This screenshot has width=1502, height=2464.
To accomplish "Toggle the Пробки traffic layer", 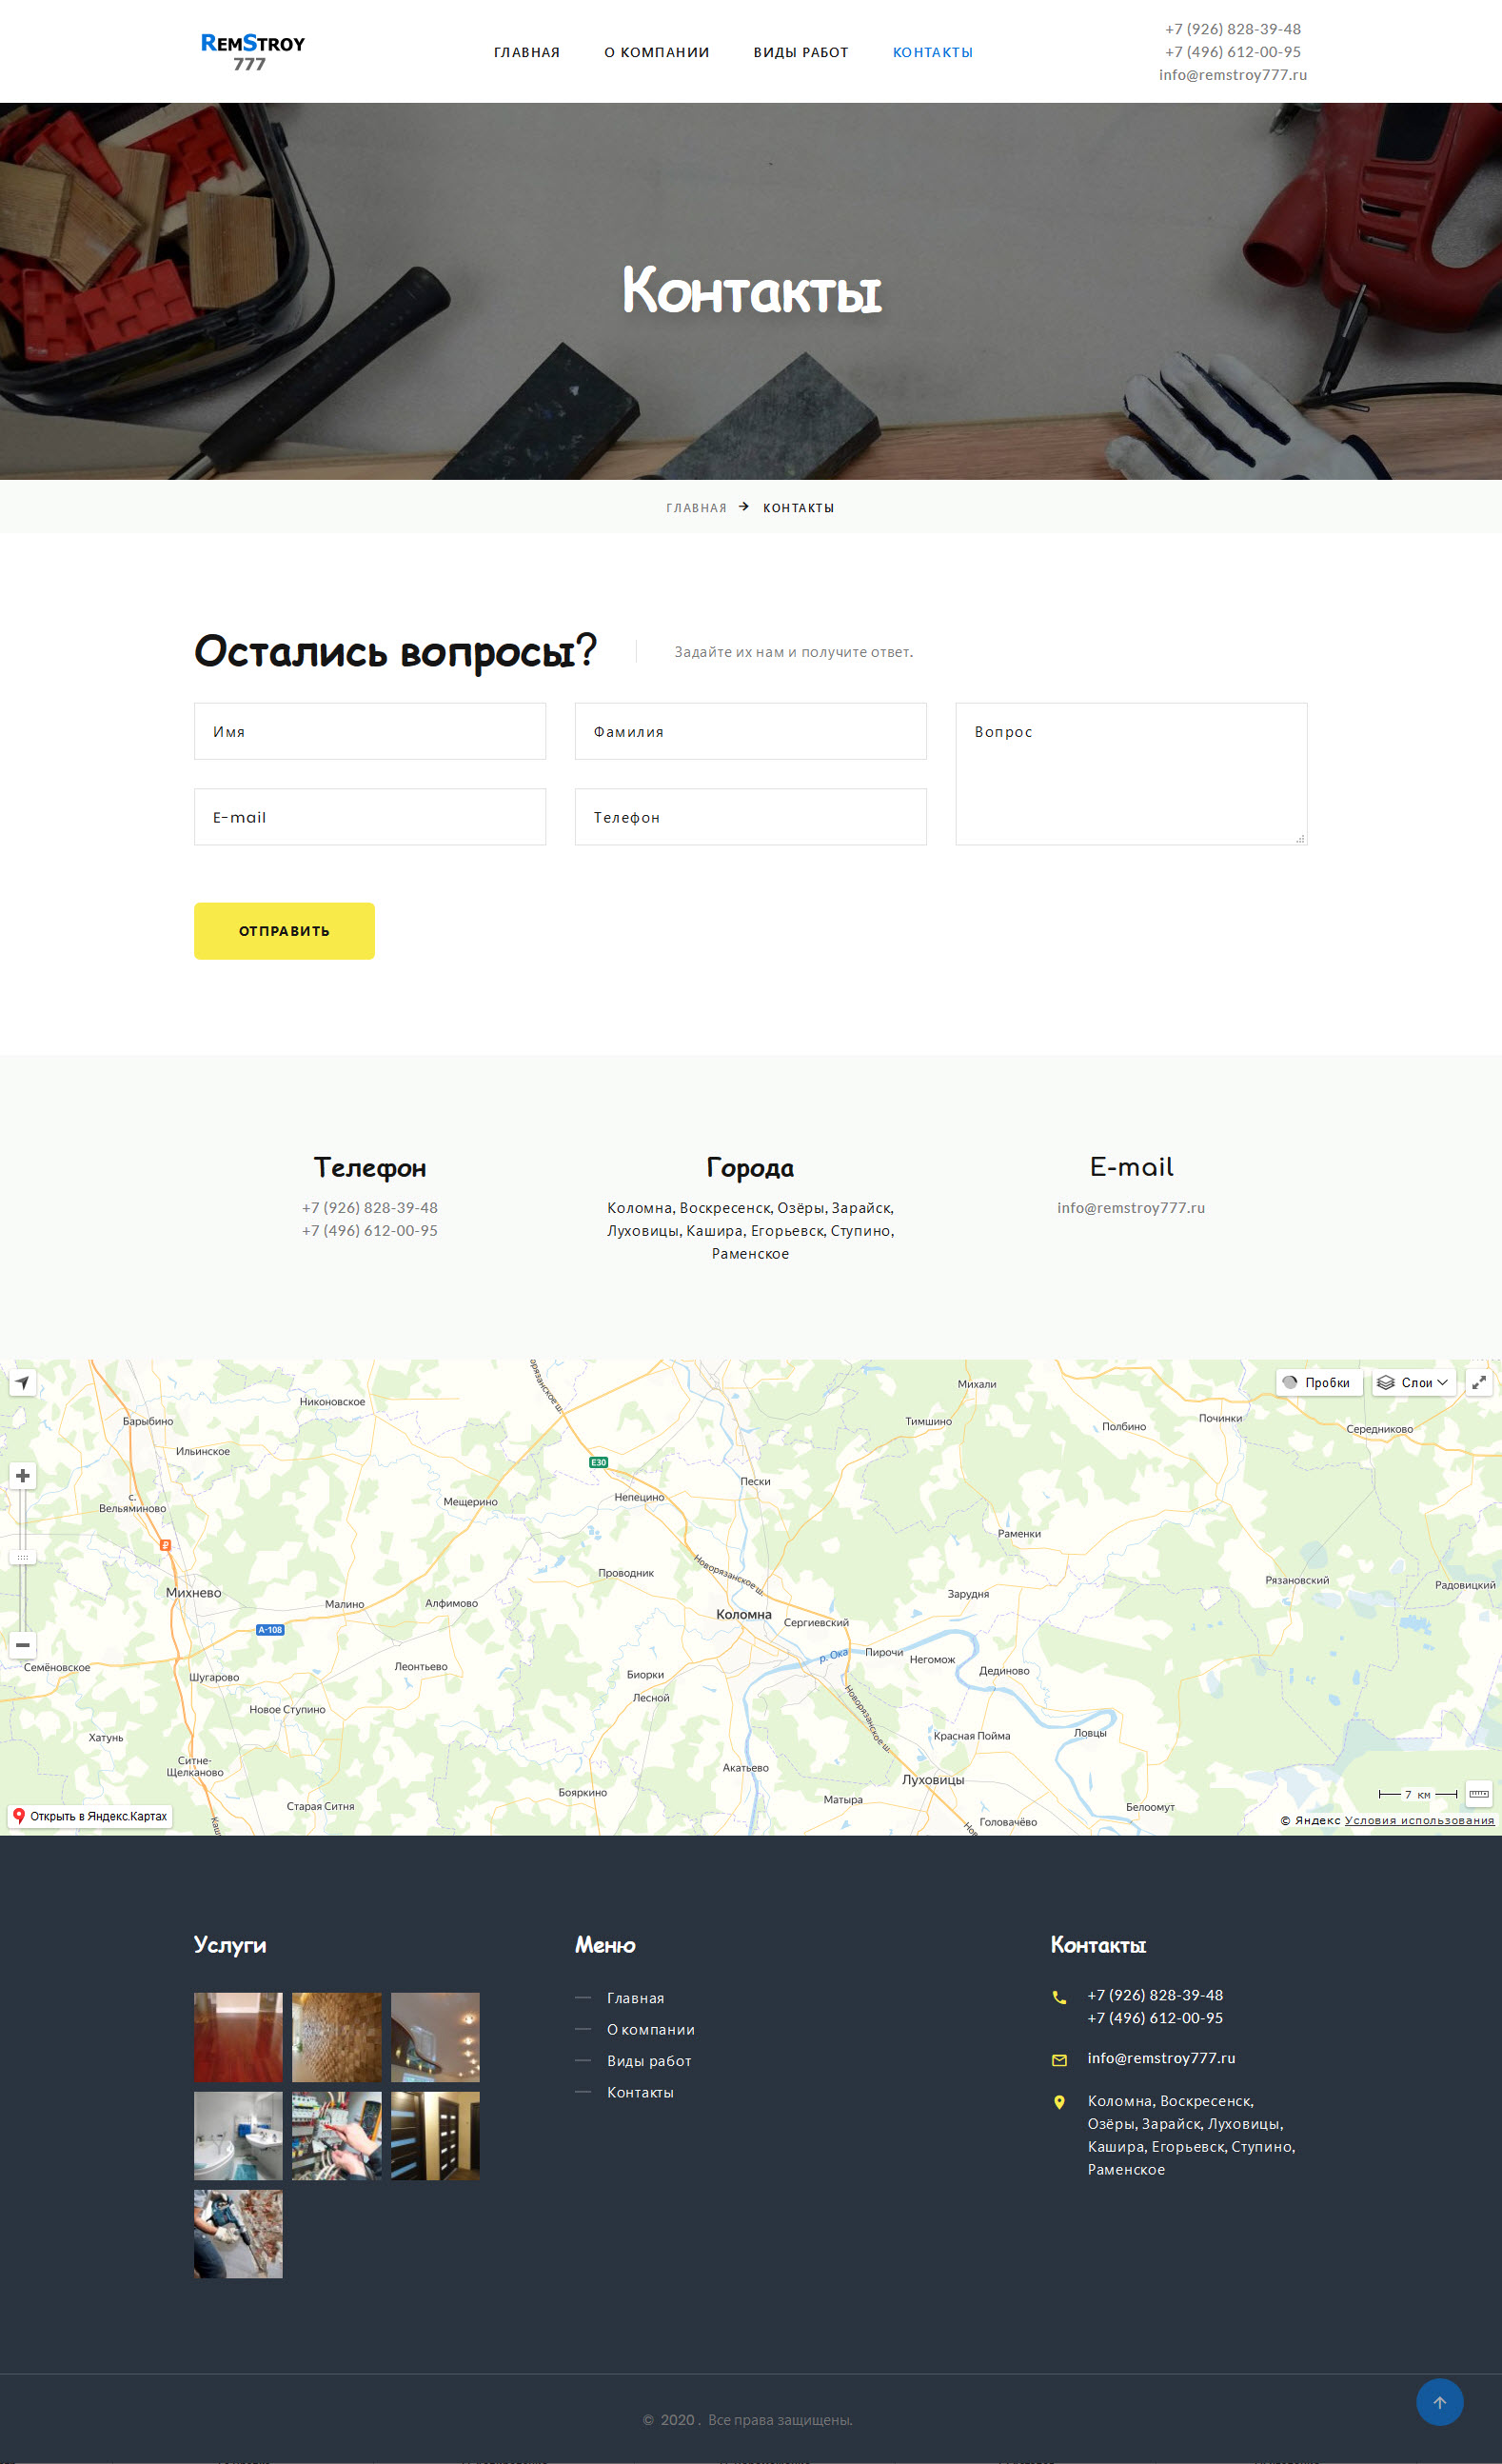I will pyautogui.click(x=1318, y=1383).
